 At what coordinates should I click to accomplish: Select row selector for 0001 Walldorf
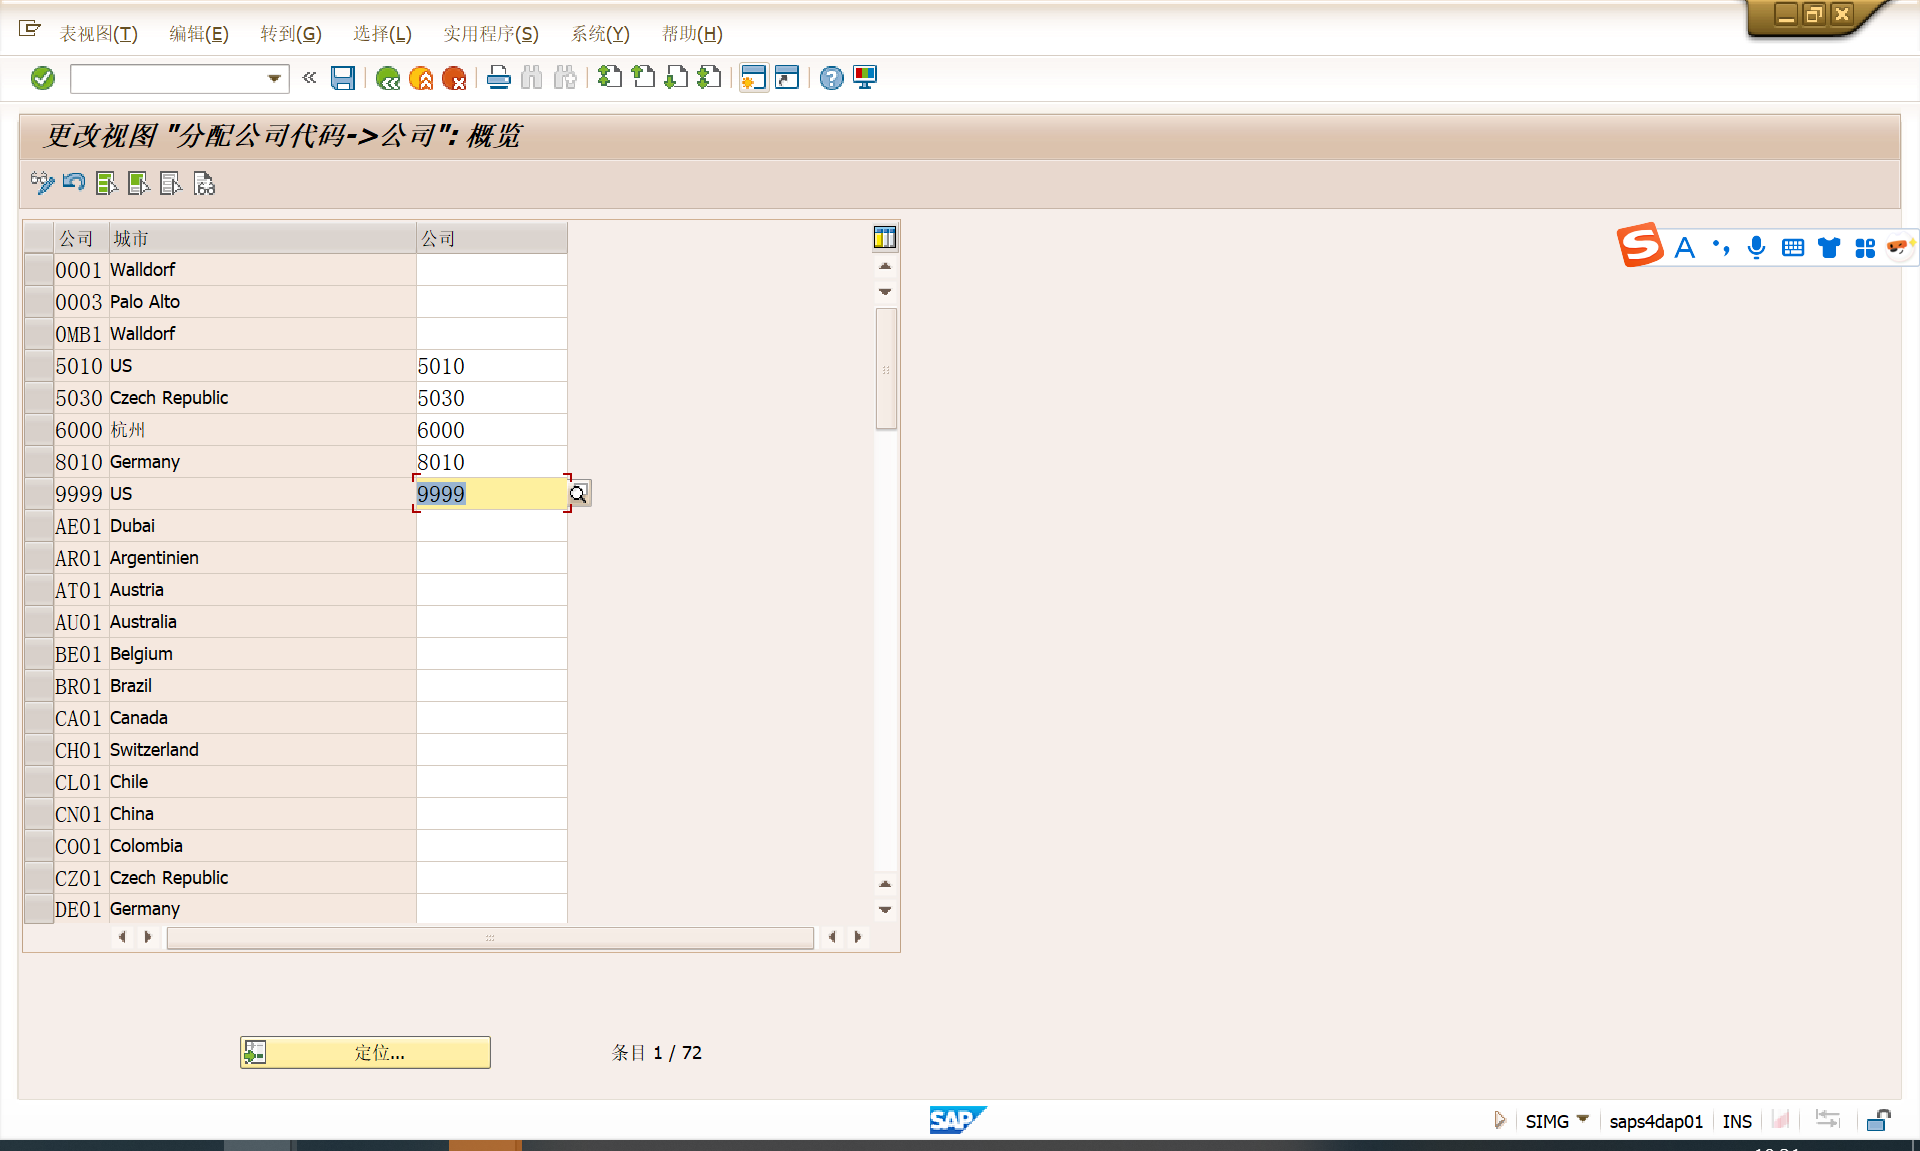coord(39,270)
